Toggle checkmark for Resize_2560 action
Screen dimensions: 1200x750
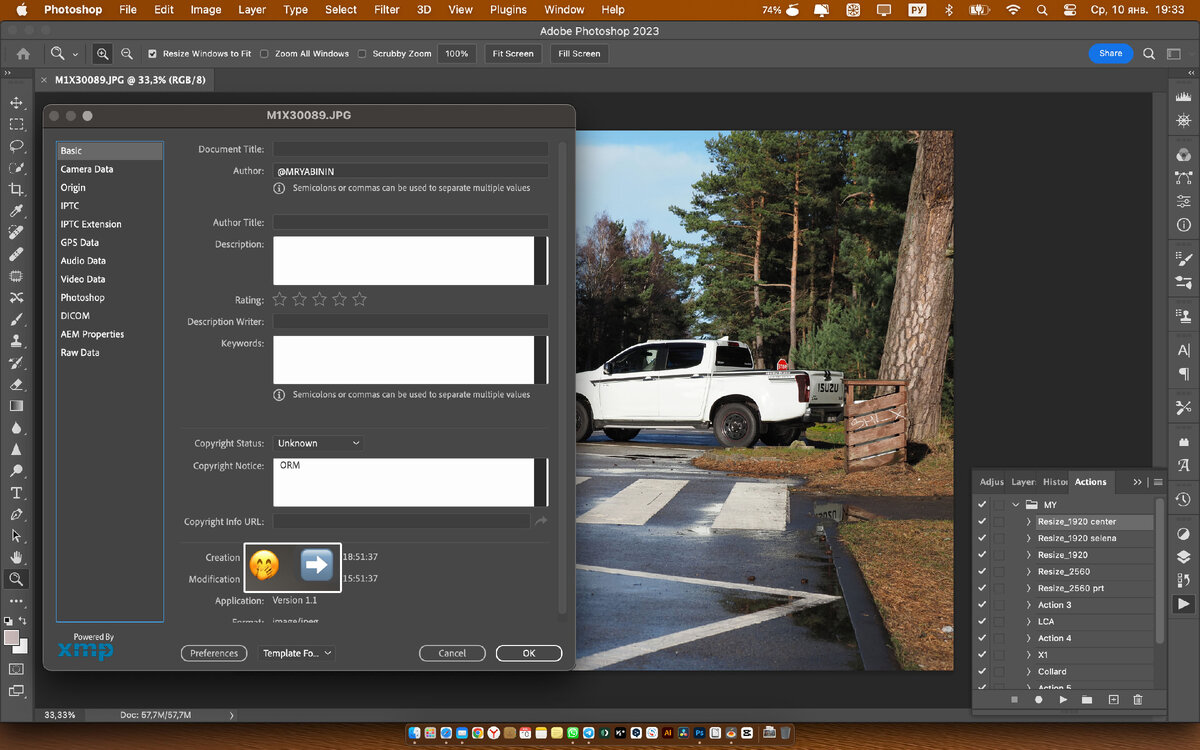(982, 572)
